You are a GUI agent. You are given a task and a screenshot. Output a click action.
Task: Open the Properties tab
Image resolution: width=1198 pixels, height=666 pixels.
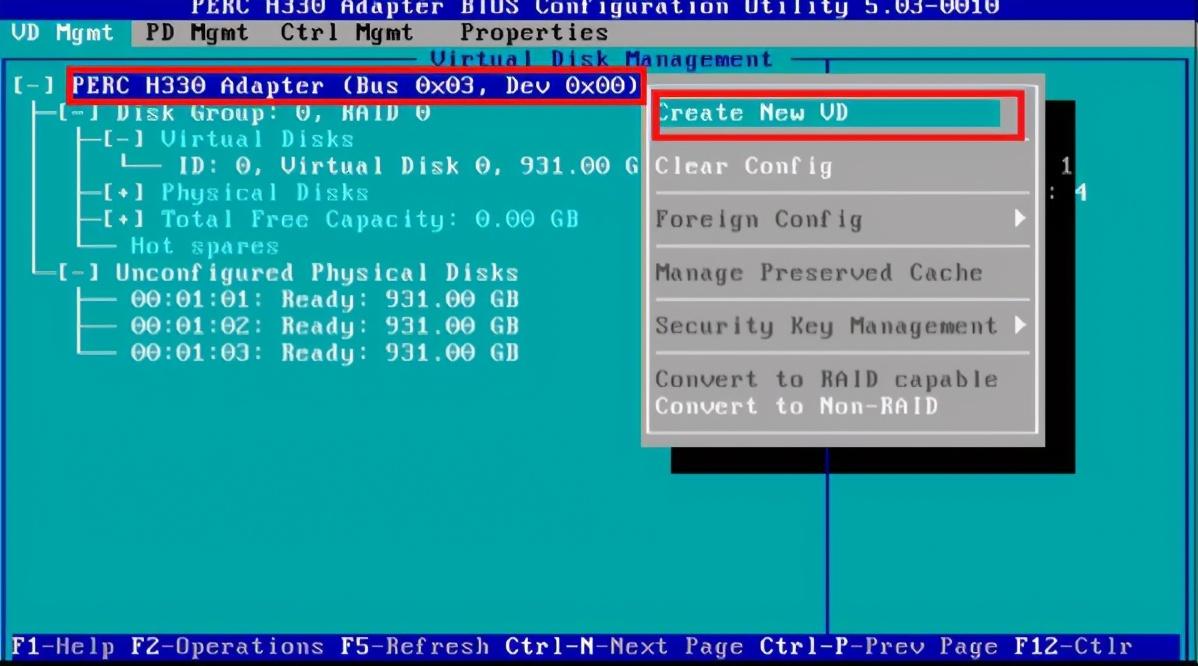pos(534,33)
